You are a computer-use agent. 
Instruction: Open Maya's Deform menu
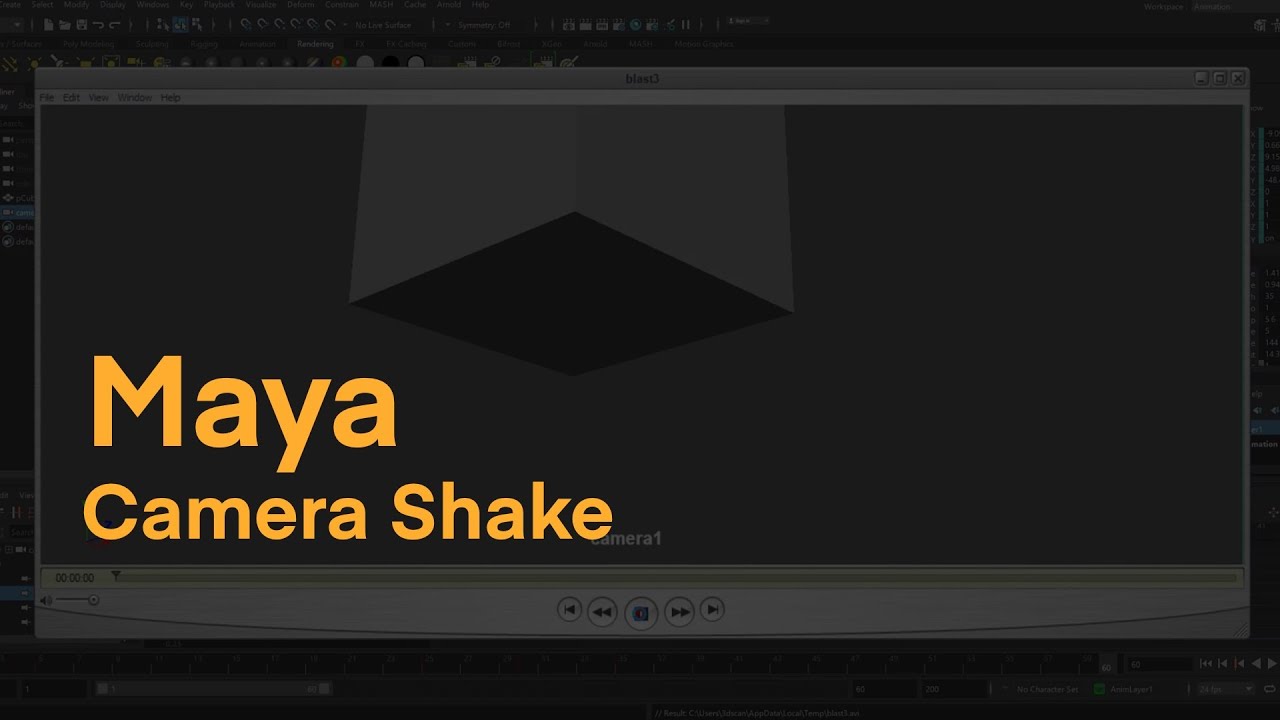[300, 5]
